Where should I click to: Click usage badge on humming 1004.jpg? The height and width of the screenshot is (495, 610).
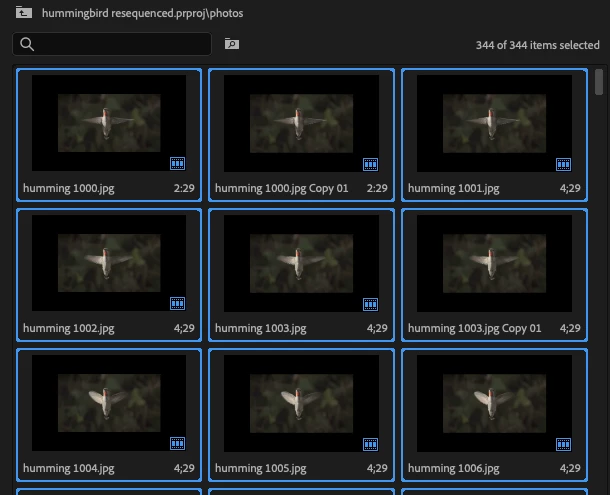178,444
